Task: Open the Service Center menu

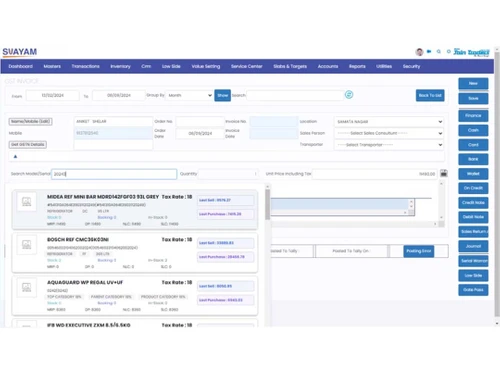Action: (x=247, y=66)
